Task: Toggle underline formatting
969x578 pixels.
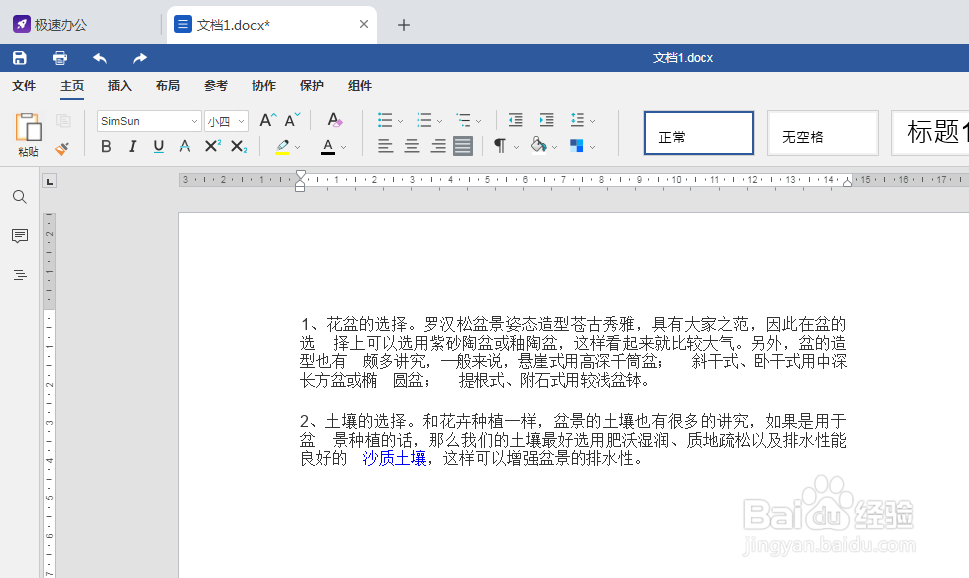Action: [161, 146]
